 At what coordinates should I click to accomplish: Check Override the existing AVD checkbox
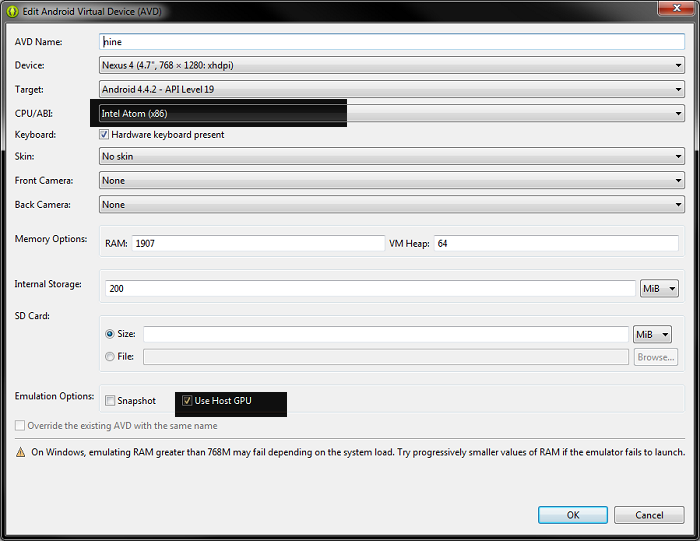[x=20, y=425]
